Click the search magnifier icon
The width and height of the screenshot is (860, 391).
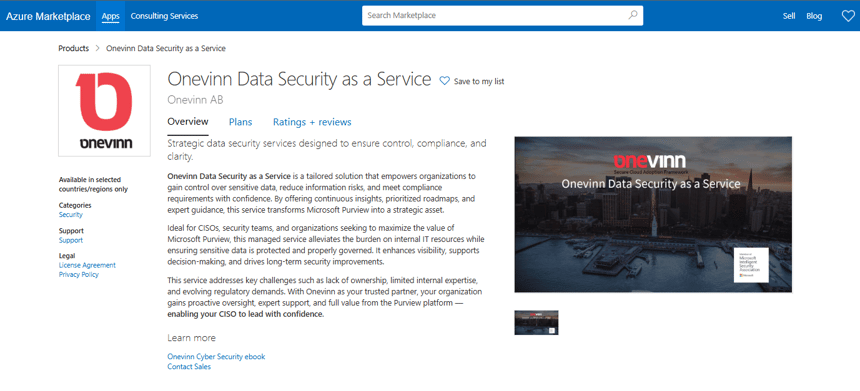pos(632,15)
